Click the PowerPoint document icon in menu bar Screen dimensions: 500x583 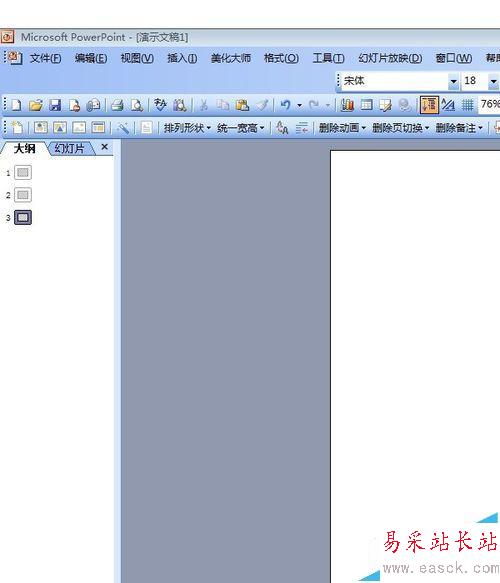pos(15,58)
